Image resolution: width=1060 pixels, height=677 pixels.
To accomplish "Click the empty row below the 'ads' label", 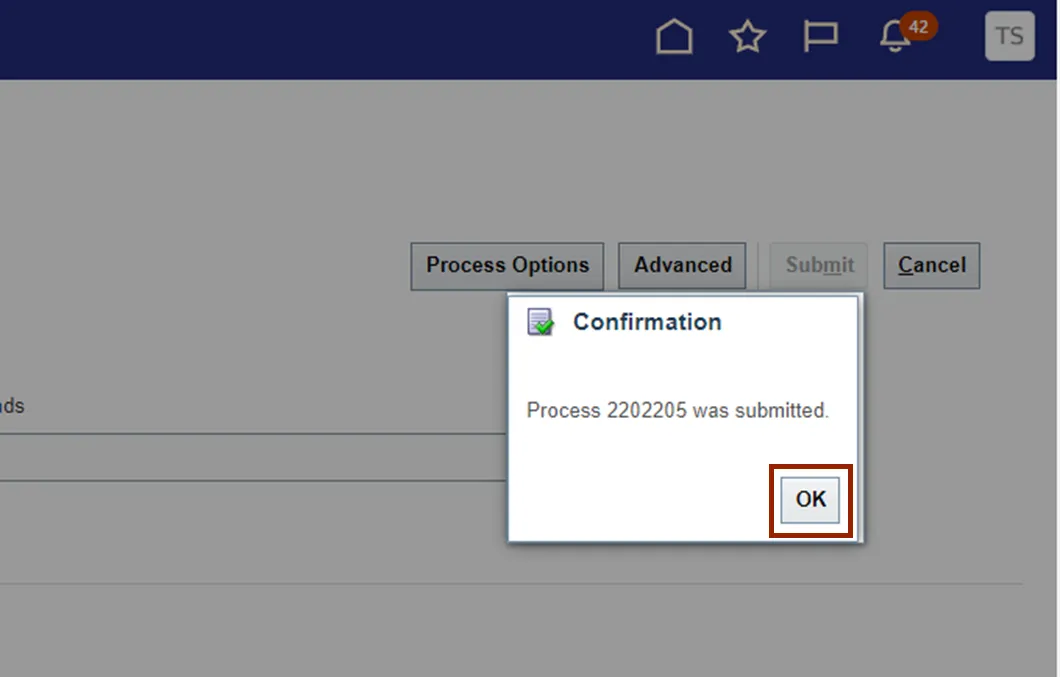I will [x=250, y=458].
